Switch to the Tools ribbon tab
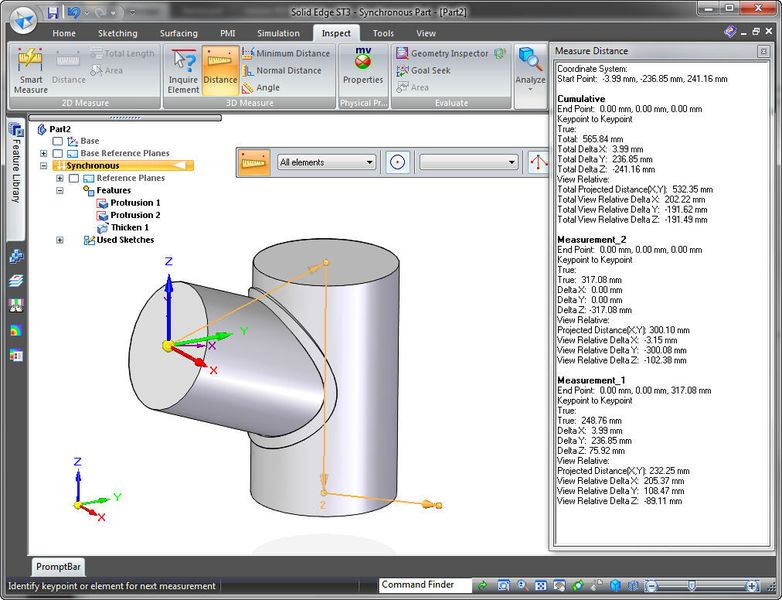The image size is (782, 600). coord(383,33)
